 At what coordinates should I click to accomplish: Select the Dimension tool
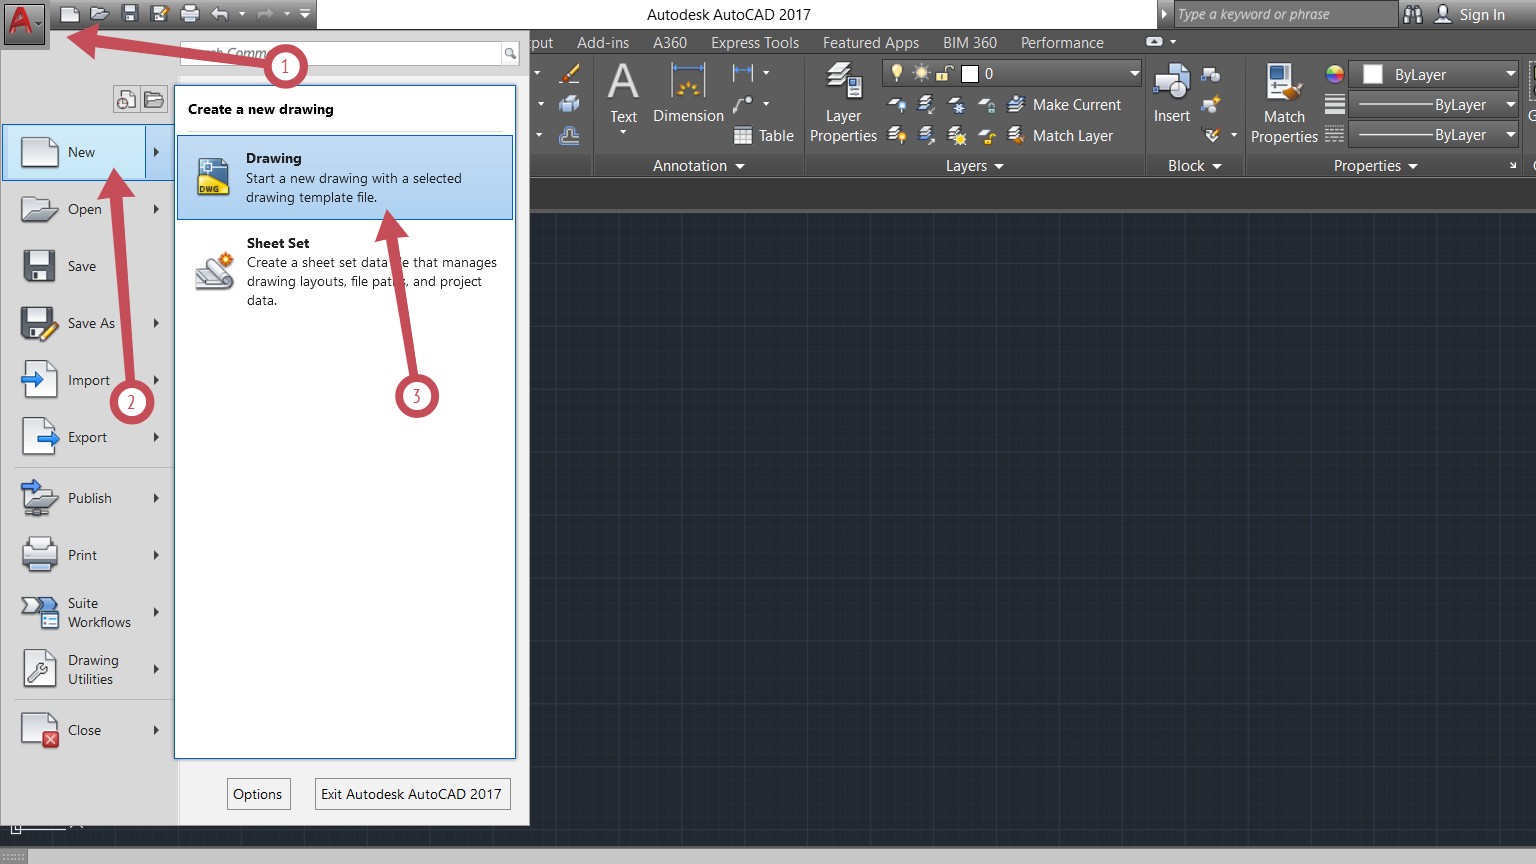coord(688,93)
